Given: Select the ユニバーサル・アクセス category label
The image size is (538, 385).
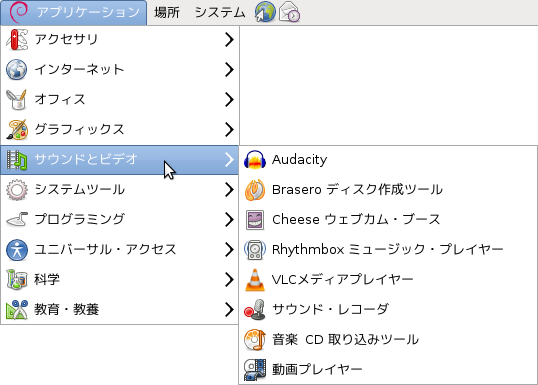Looking at the screenshot, I should [105, 249].
